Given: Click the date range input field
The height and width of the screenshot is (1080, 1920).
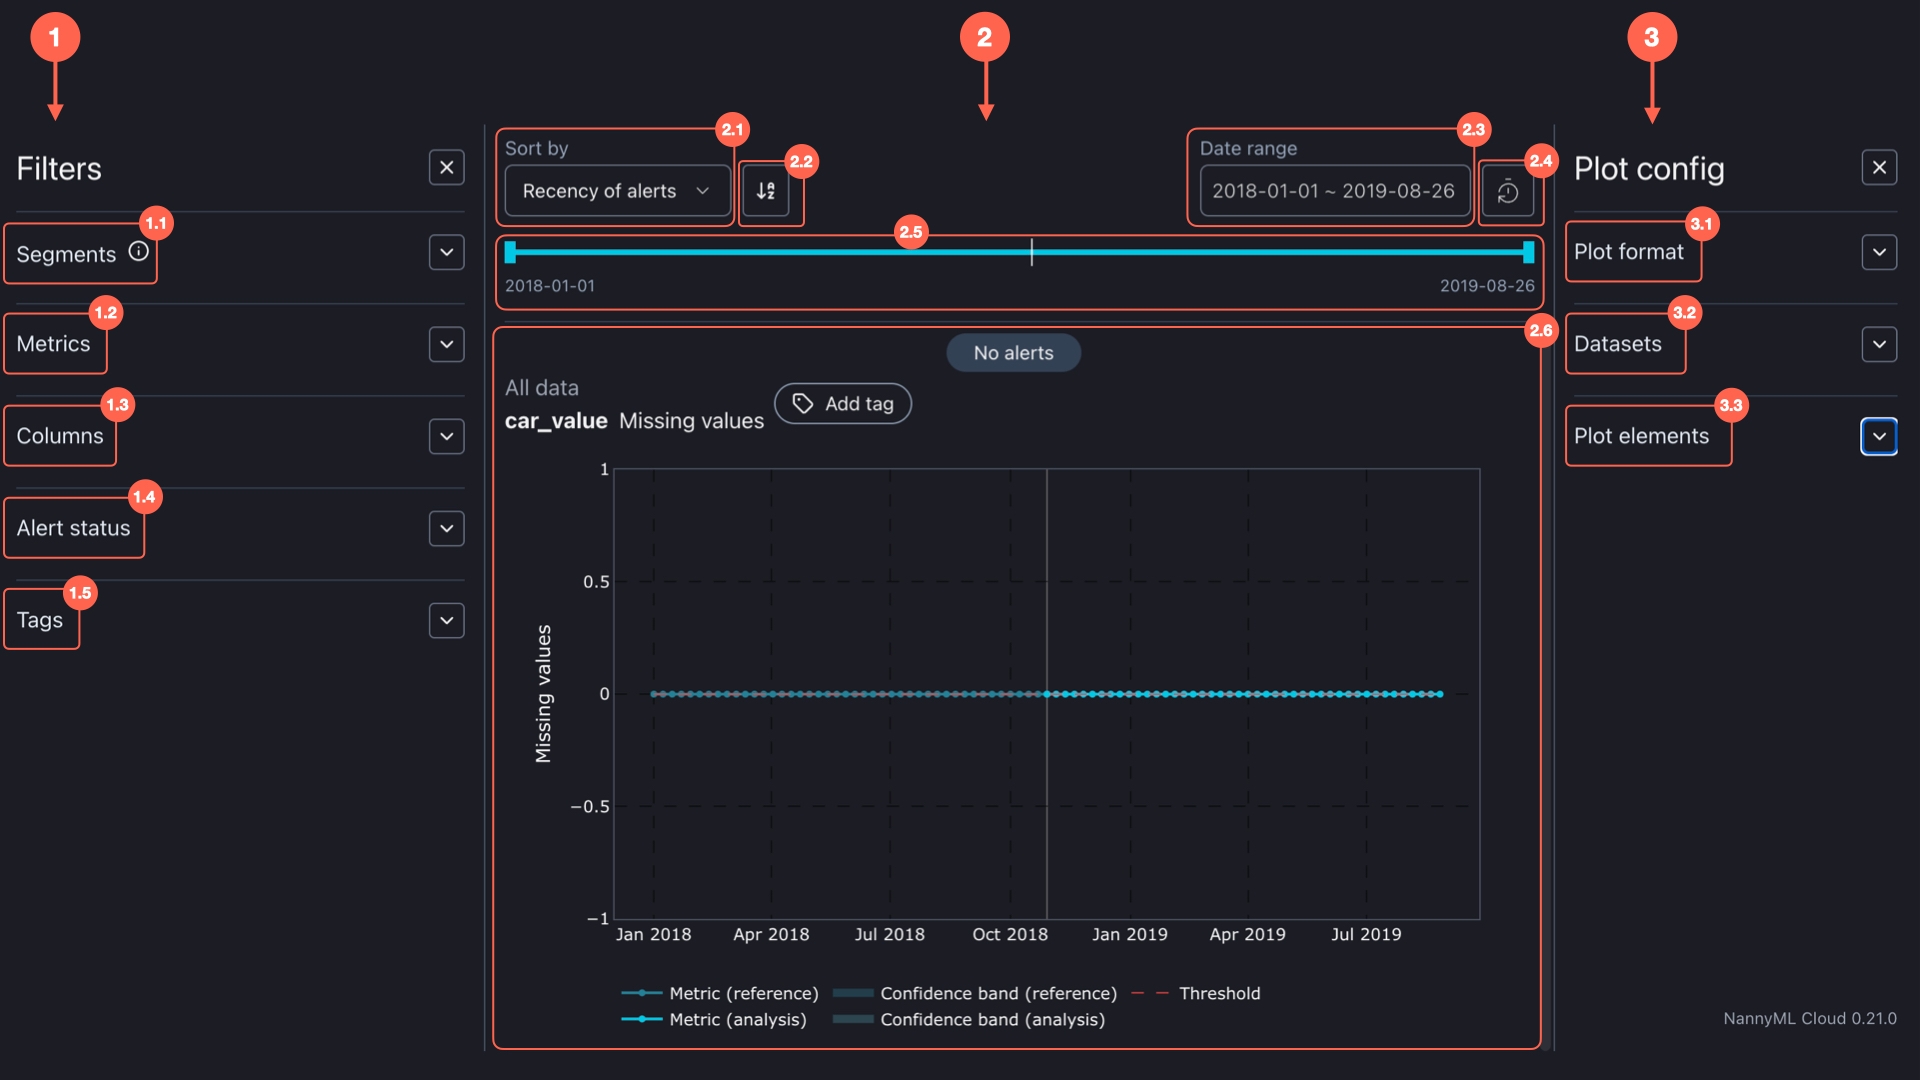Looking at the screenshot, I should coord(1333,191).
